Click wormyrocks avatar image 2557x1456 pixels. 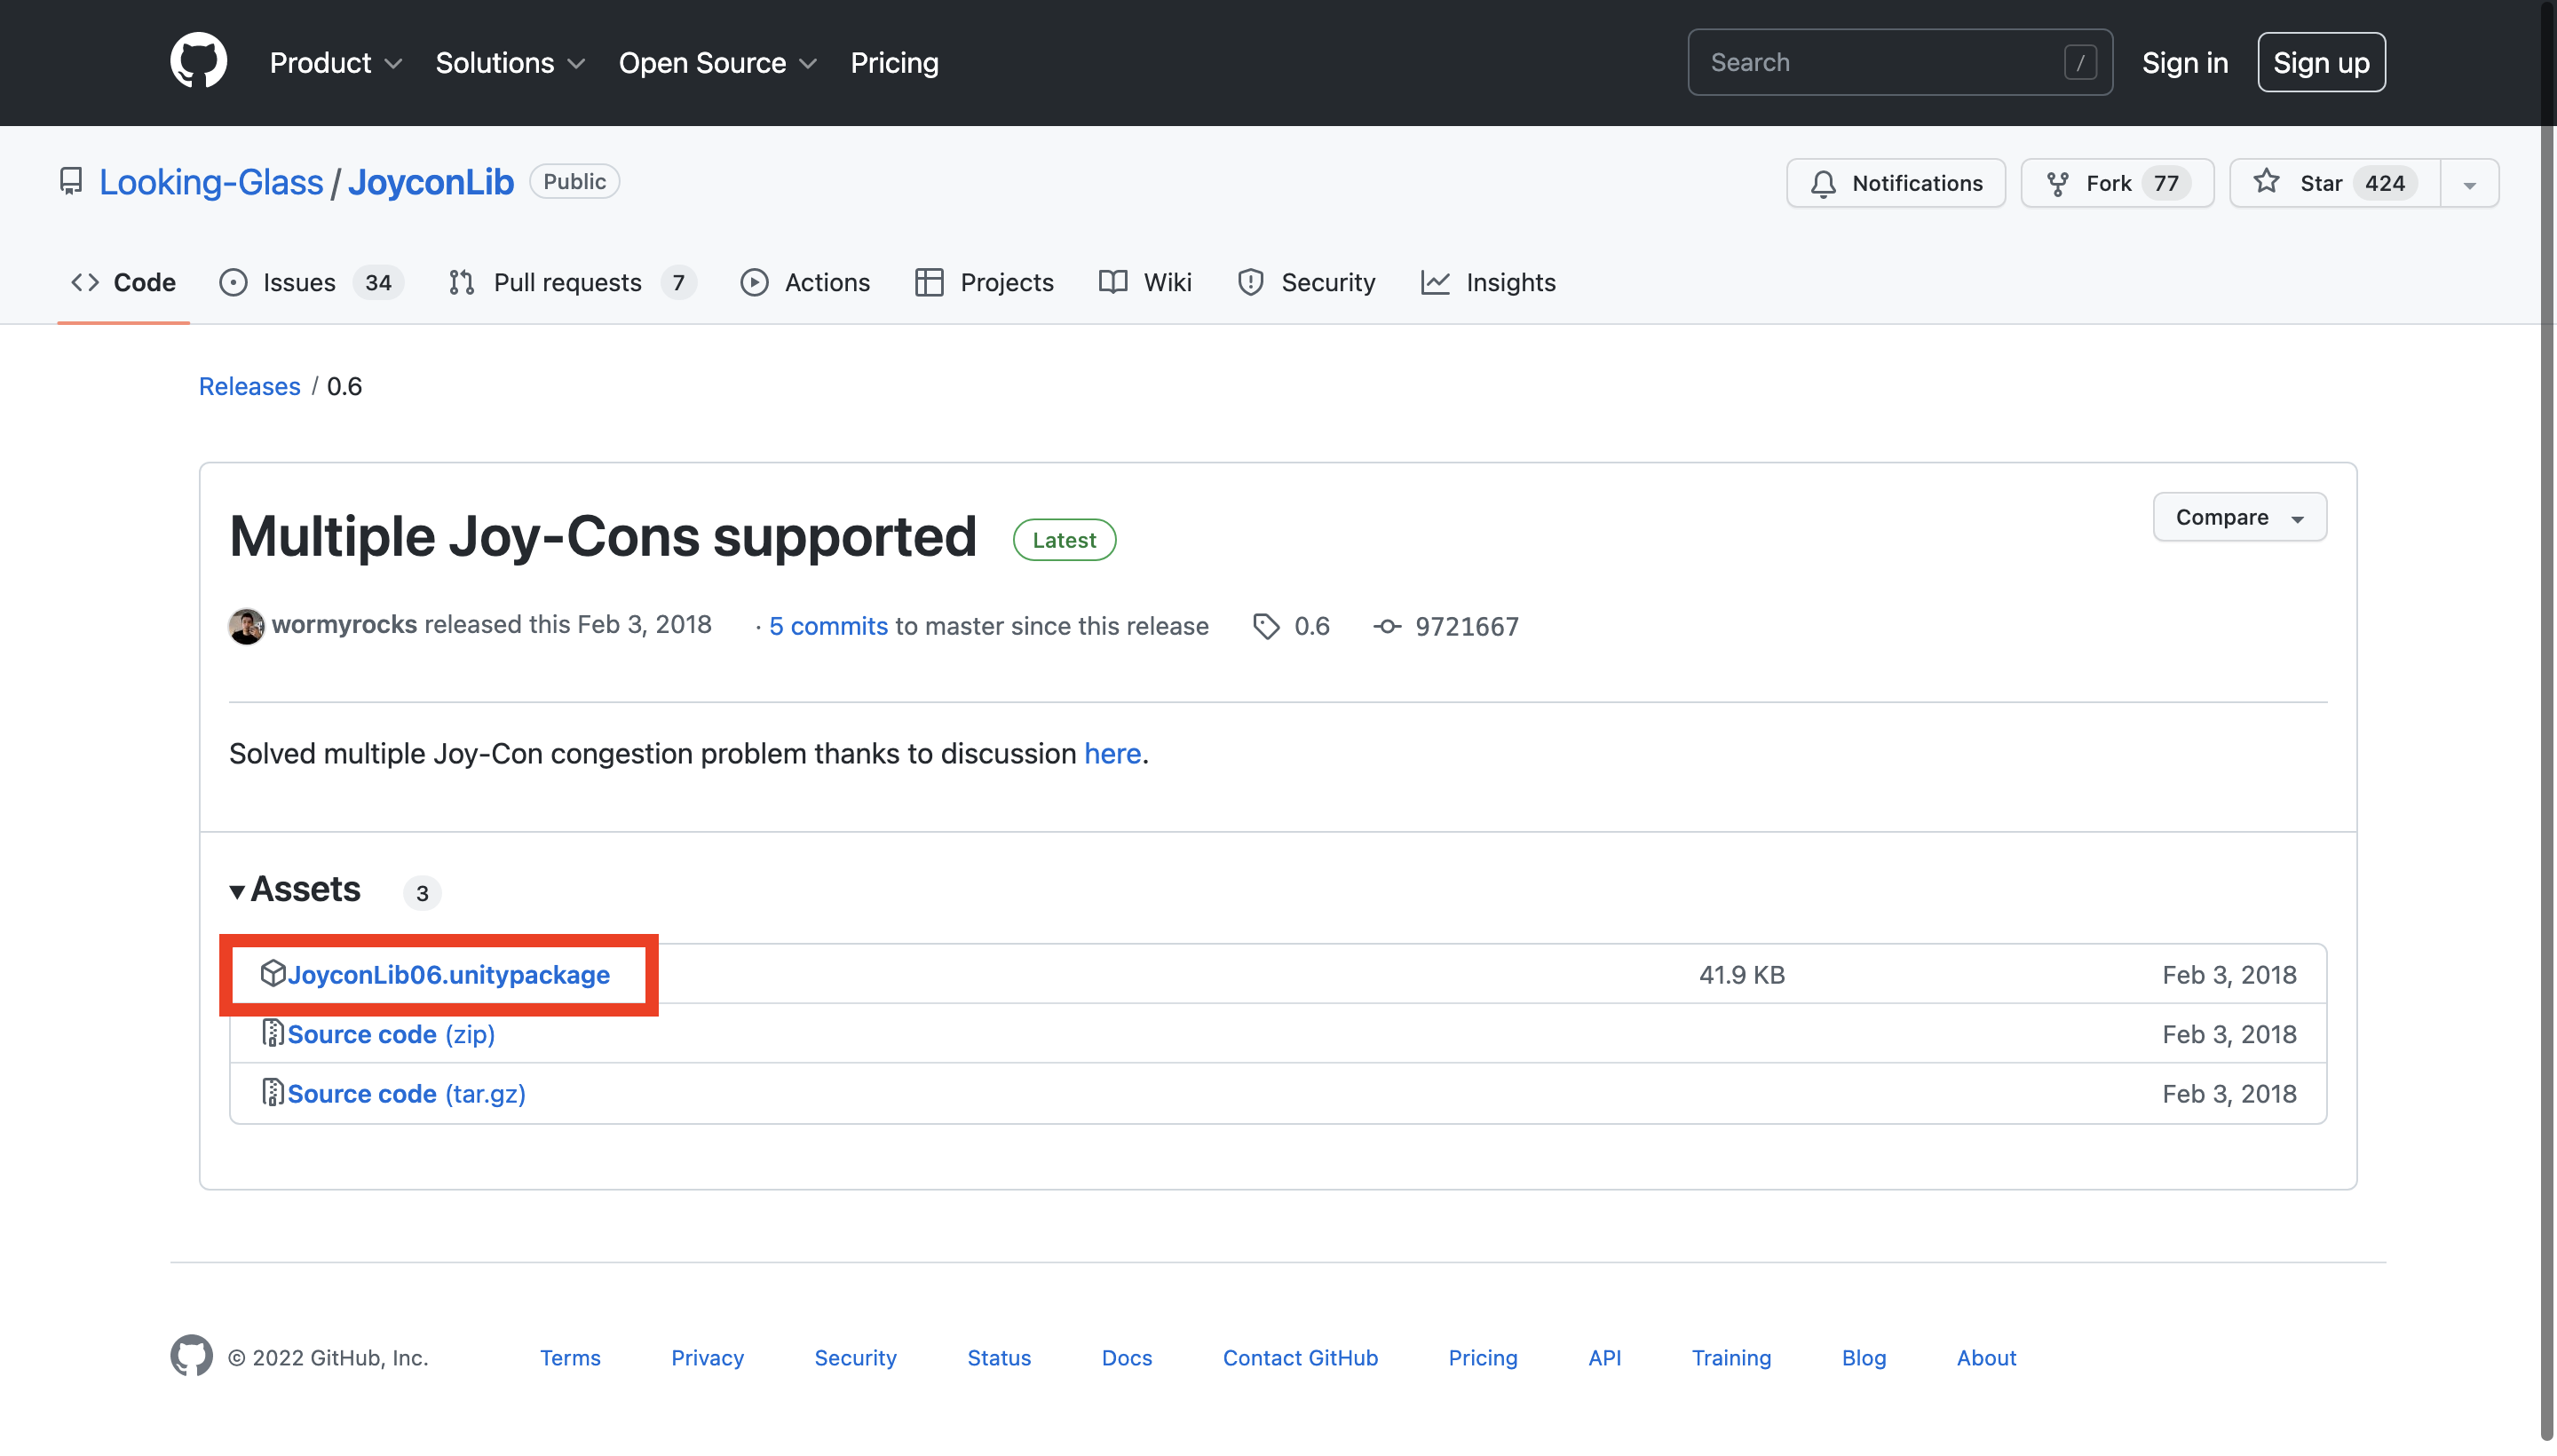click(x=246, y=626)
